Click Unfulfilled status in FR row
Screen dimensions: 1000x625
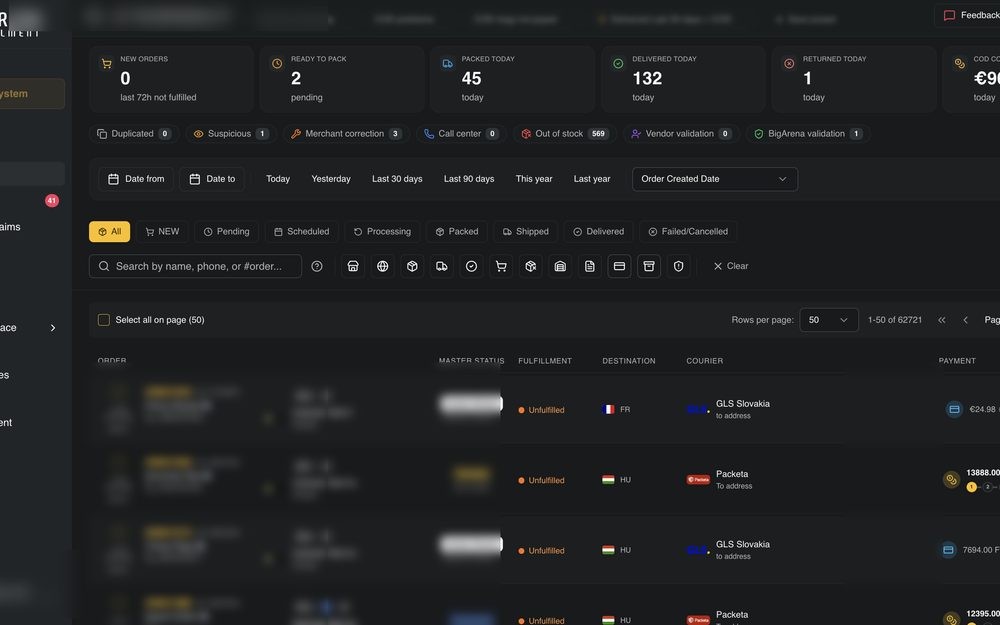[541, 410]
